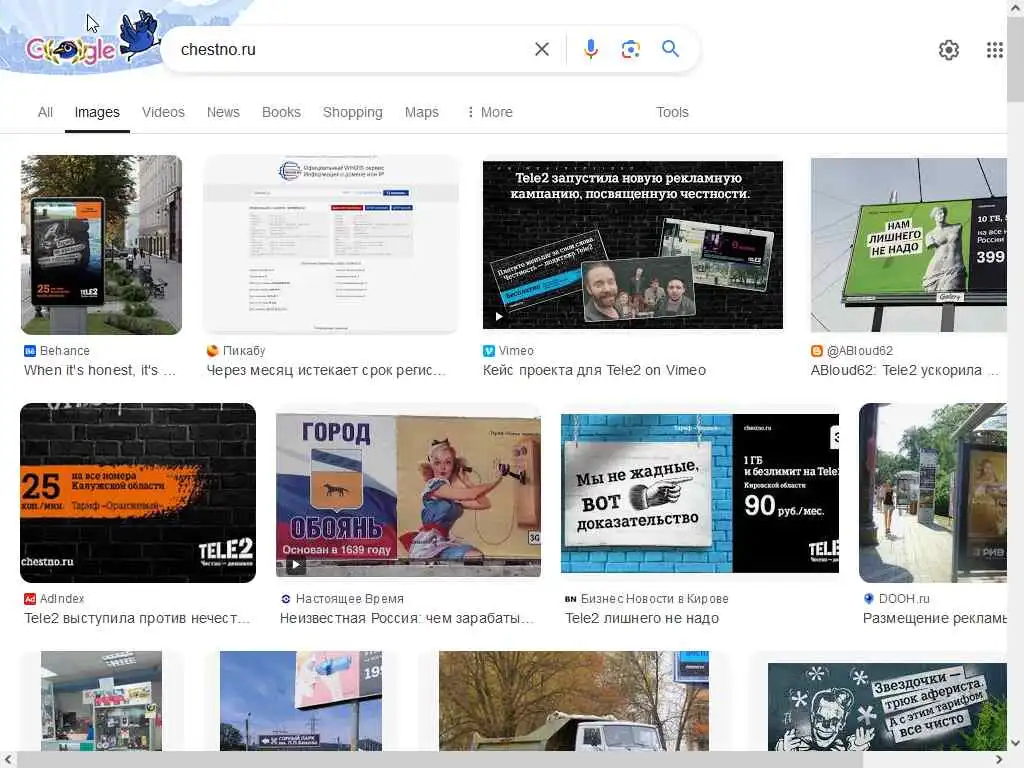This screenshot has width=1024, height=768.
Task: Open the Vimeo Tele2 campaign thumbnail
Action: tap(632, 244)
